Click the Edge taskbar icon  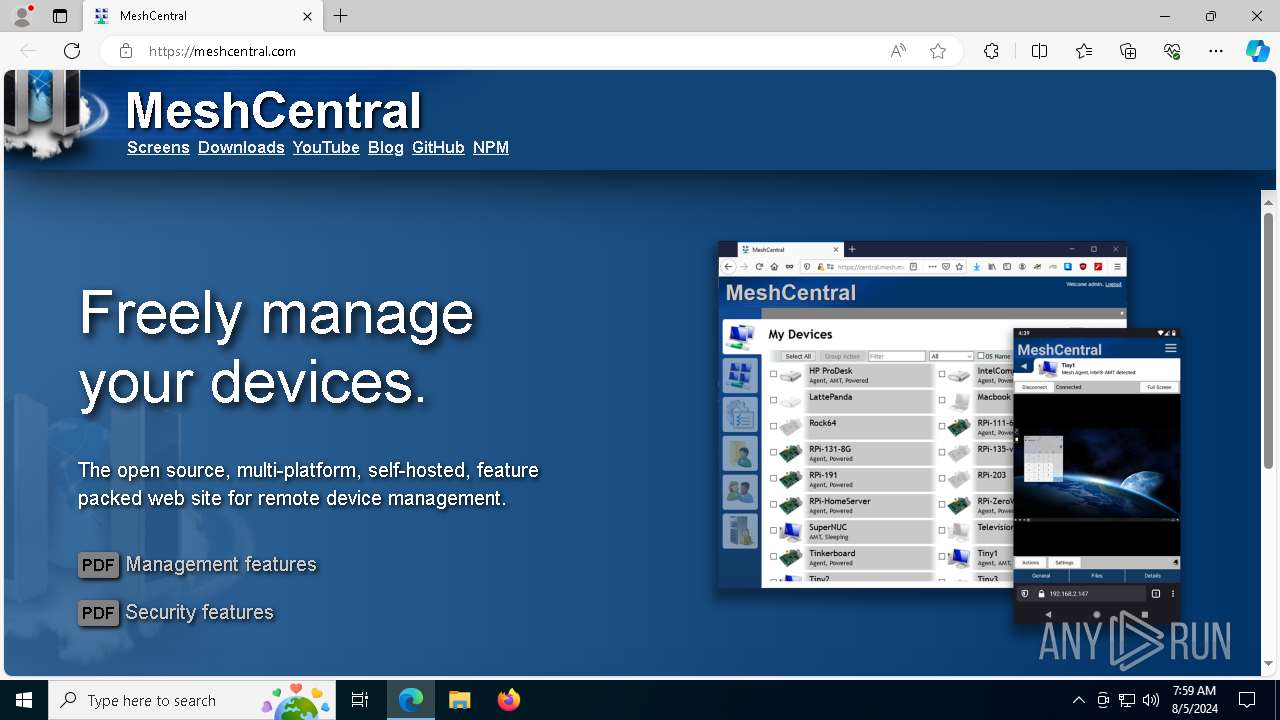(411, 700)
